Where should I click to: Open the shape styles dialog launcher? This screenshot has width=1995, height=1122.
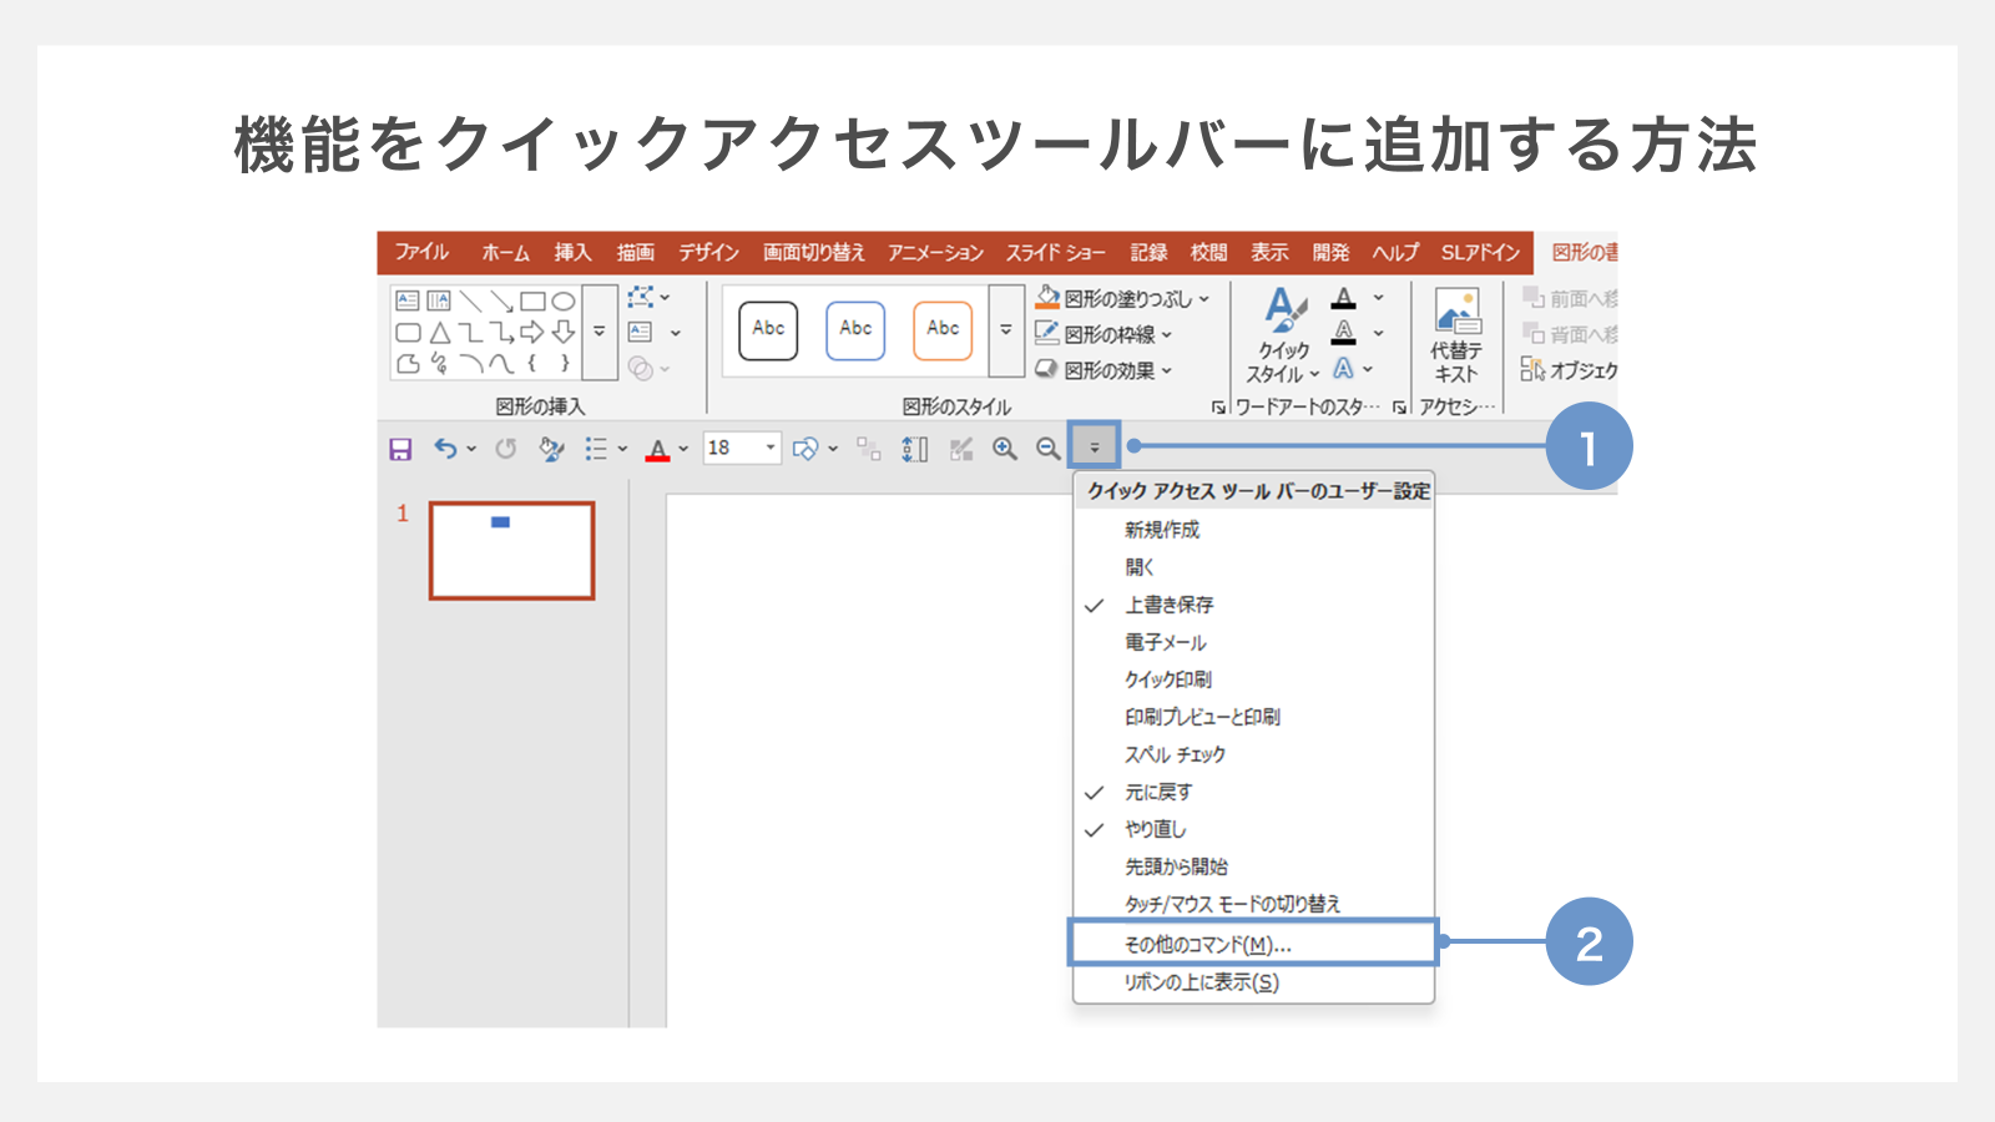(1217, 407)
